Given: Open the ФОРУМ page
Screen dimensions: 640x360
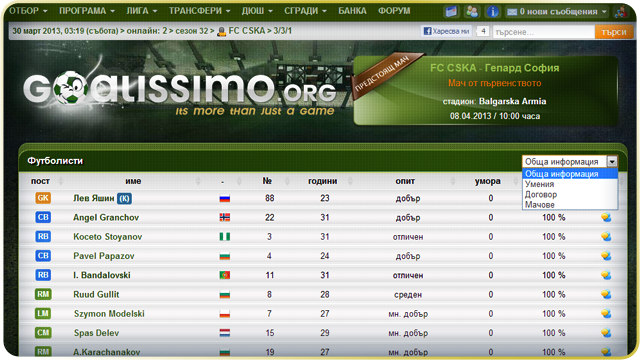Looking at the screenshot, I should pyautogui.click(x=394, y=11).
